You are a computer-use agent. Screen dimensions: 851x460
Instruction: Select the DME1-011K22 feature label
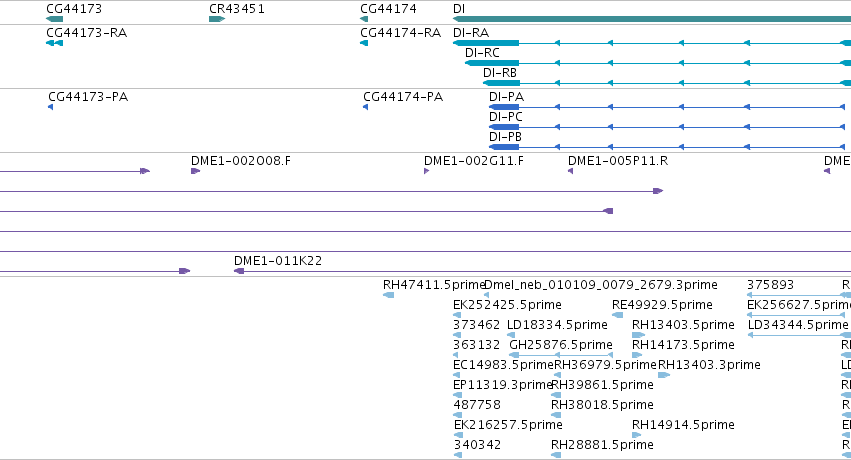pos(278,260)
